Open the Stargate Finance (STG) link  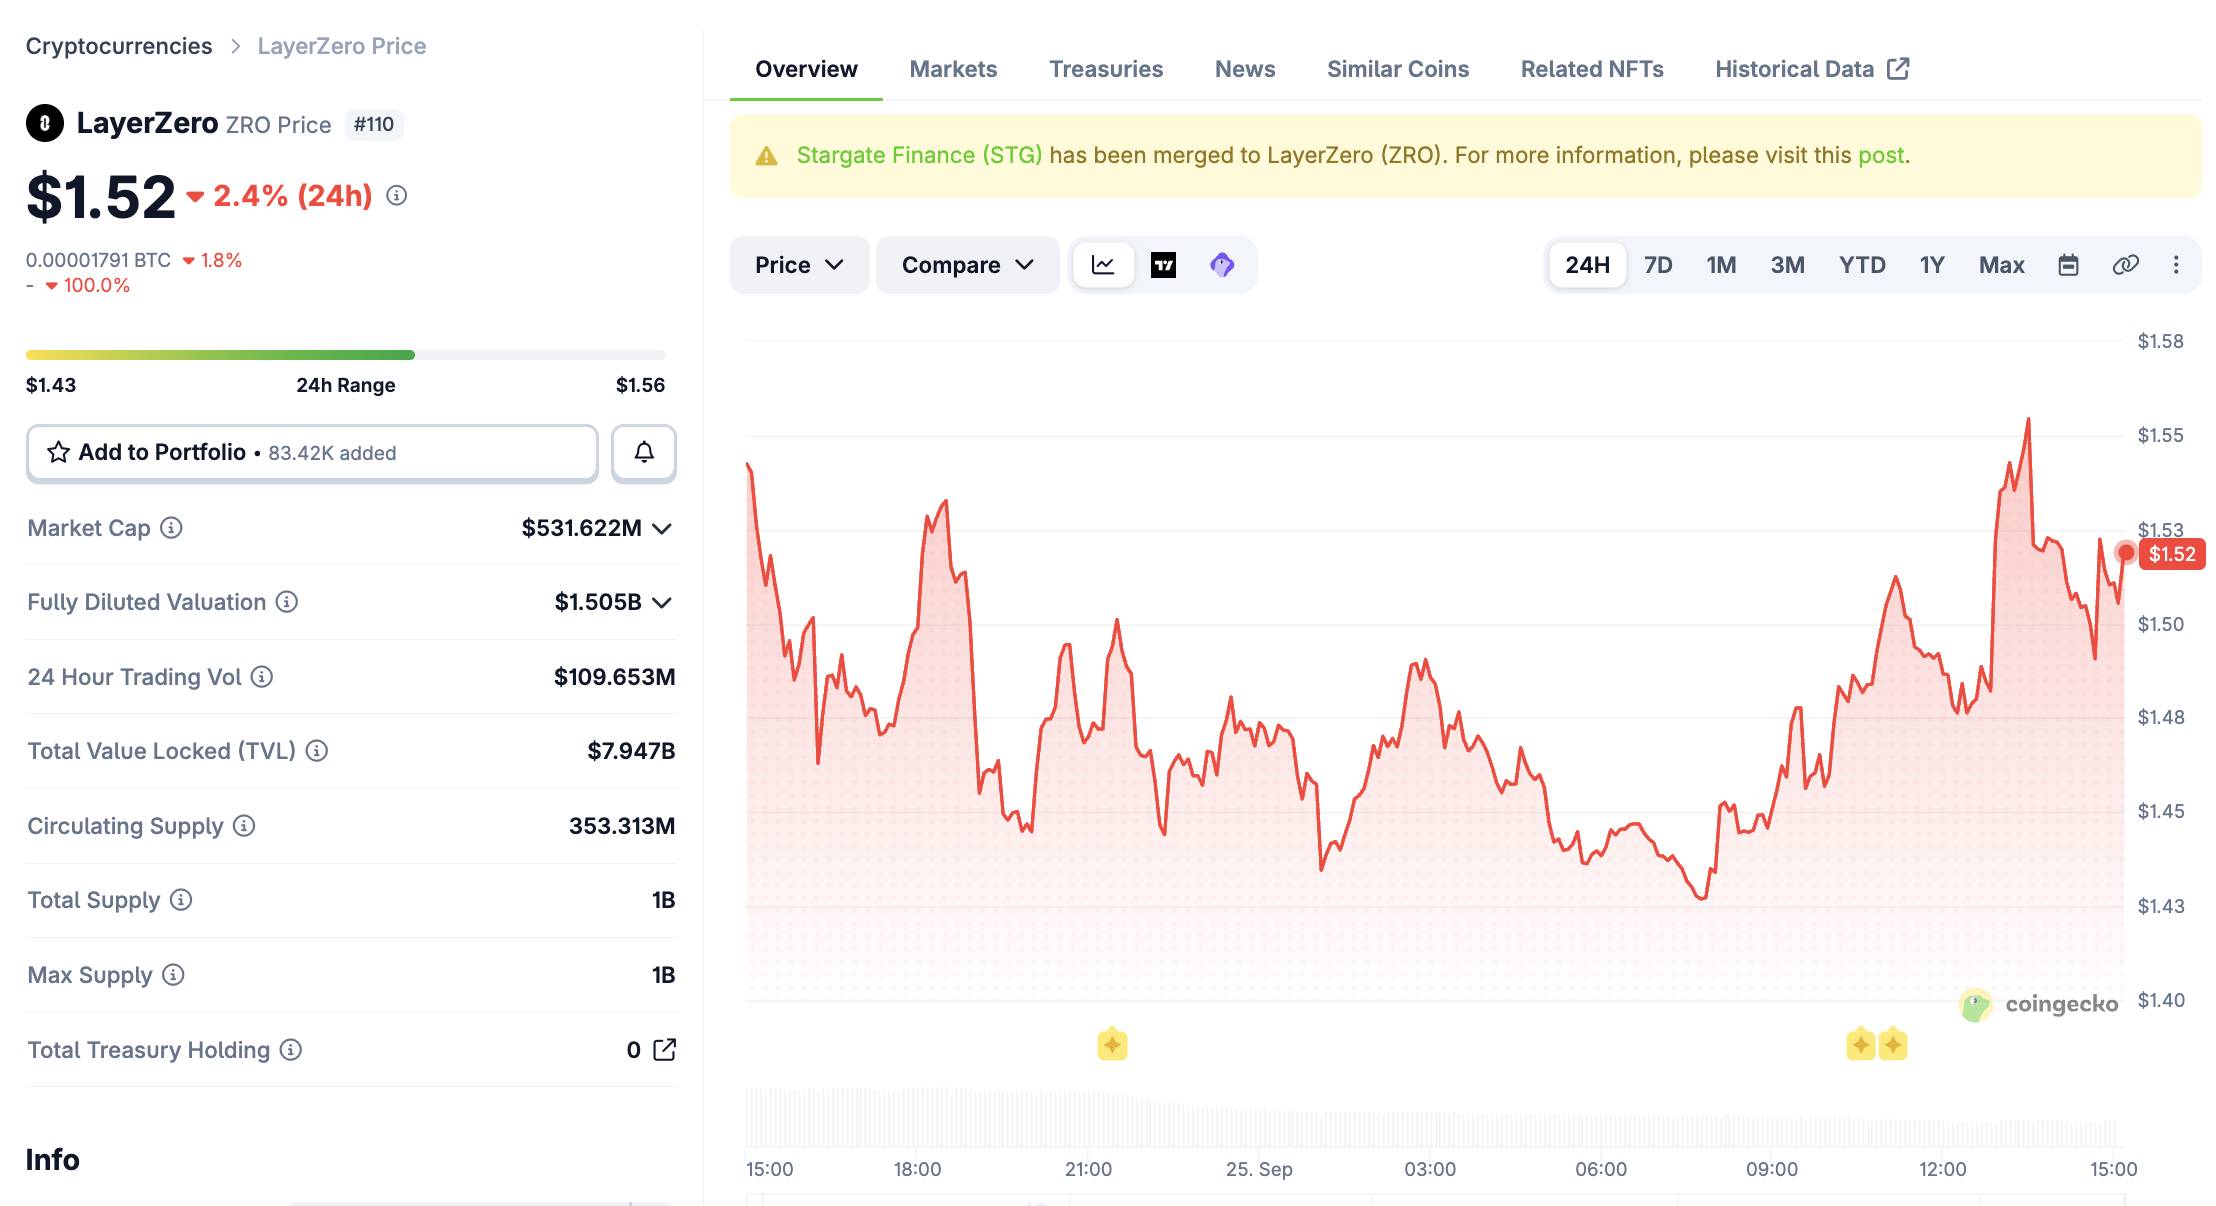click(919, 155)
